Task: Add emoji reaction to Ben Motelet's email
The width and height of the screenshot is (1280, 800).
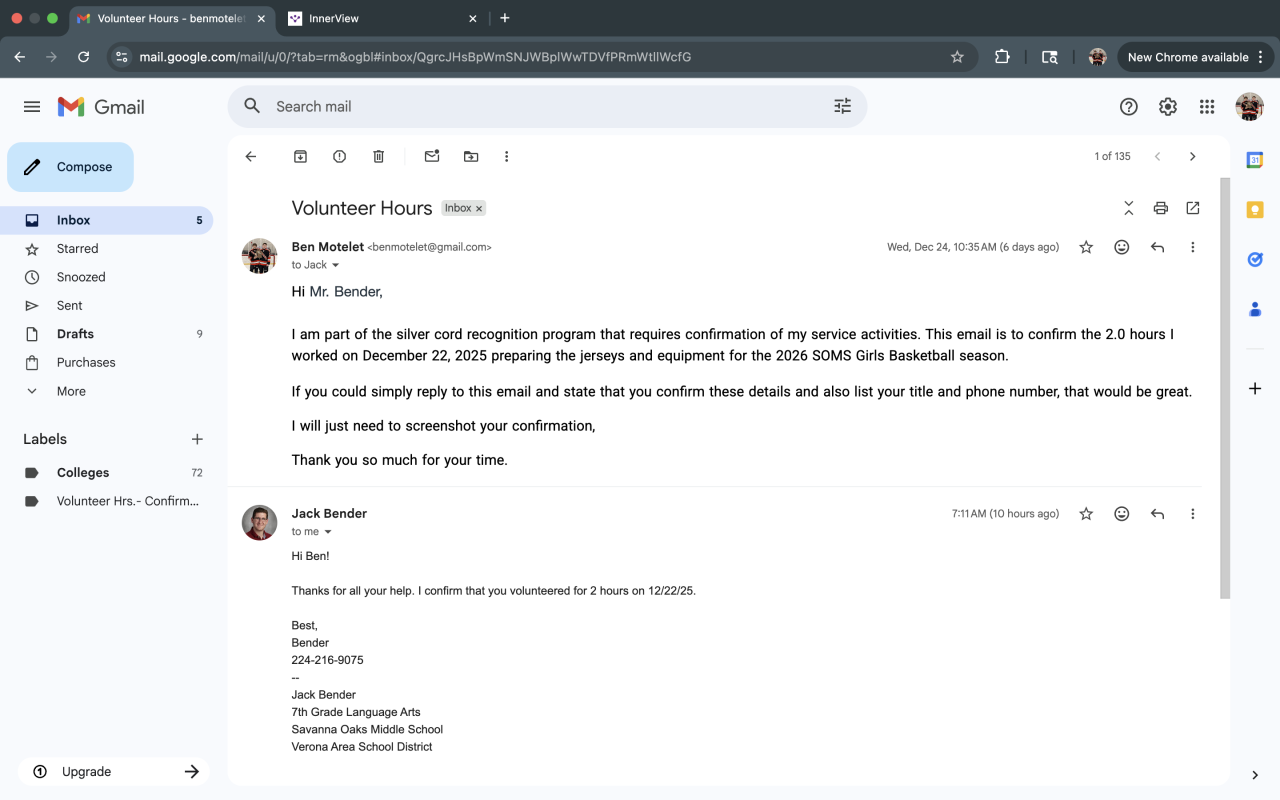Action: point(1122,247)
